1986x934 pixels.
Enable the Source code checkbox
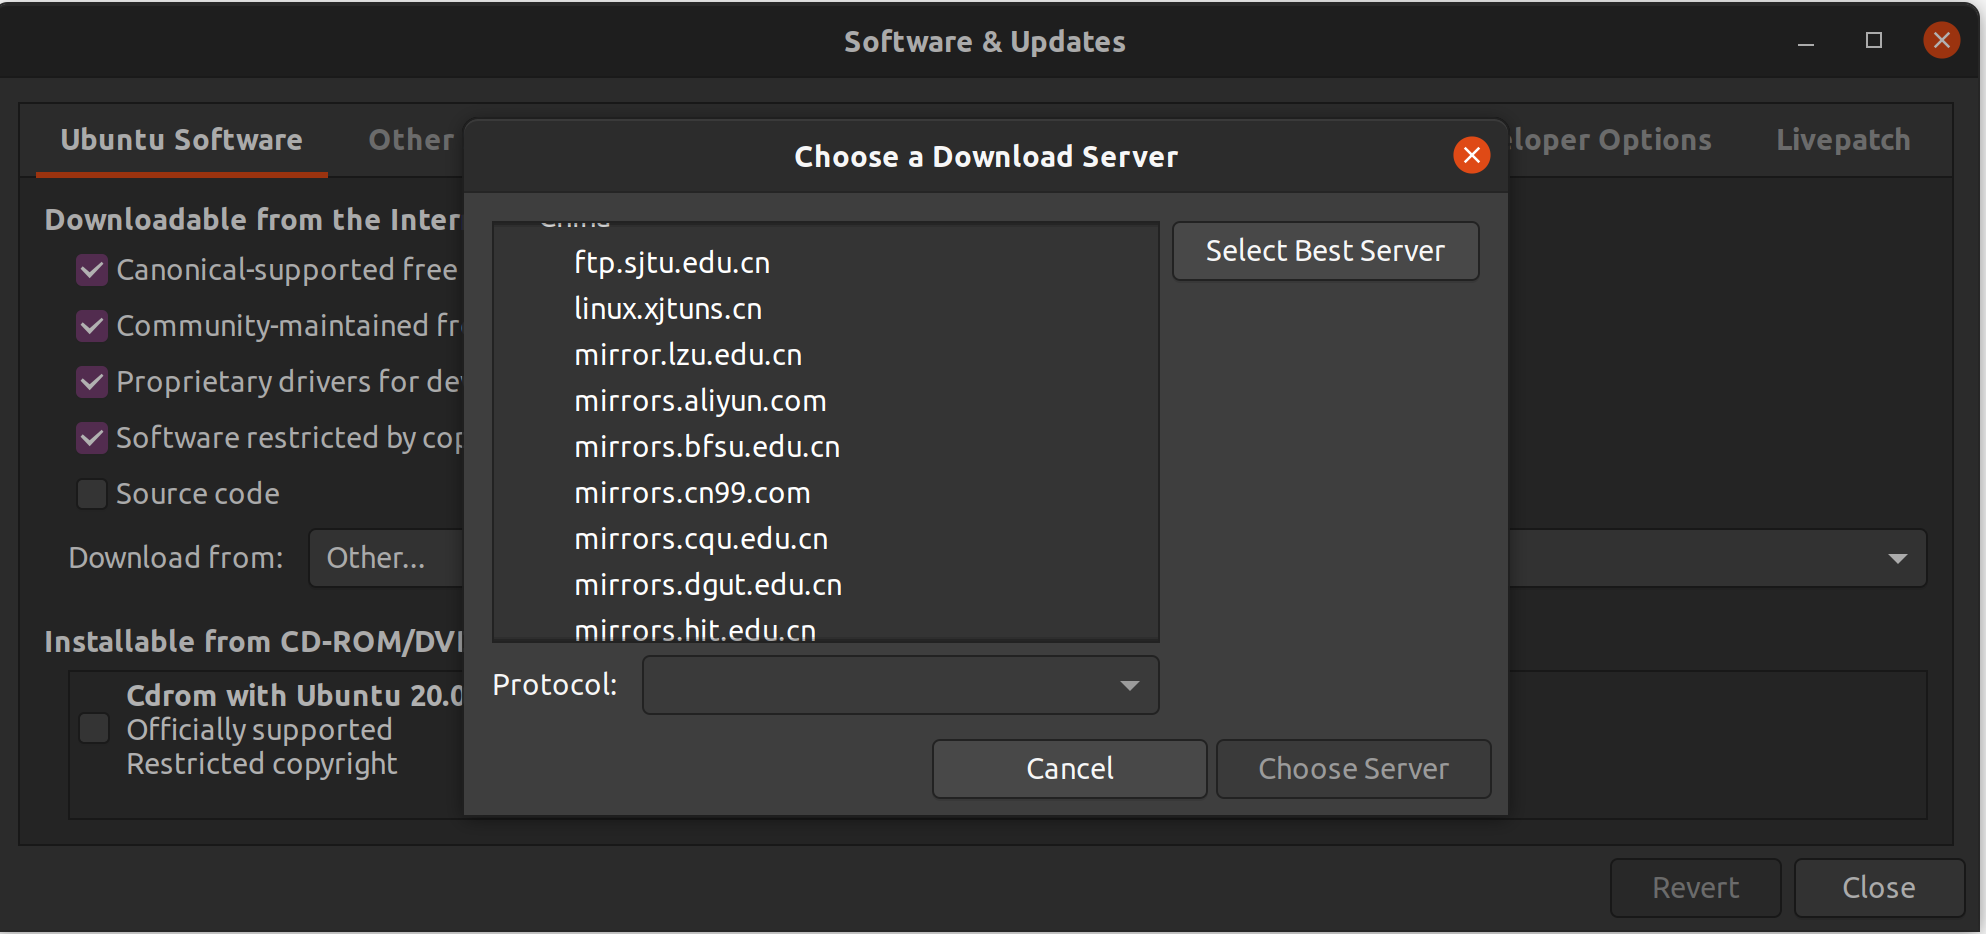click(92, 494)
